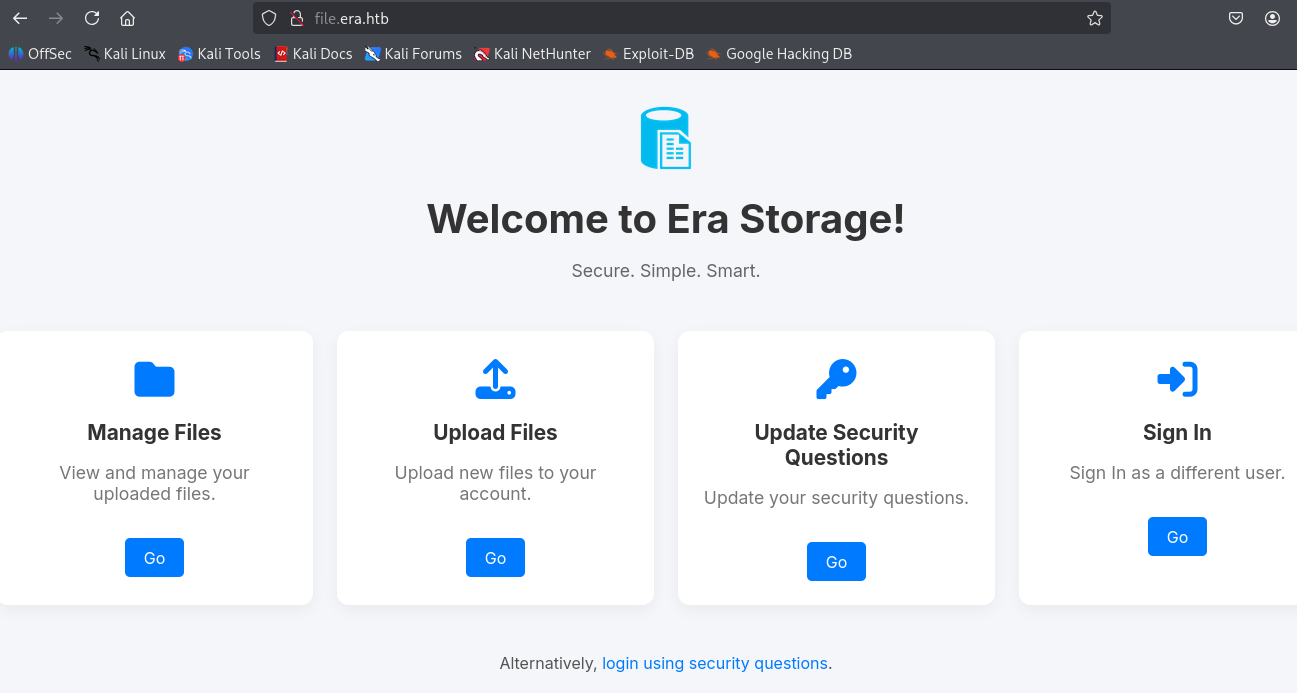Click the Era Storage database logo icon
1297x693 pixels.
[x=665, y=138]
